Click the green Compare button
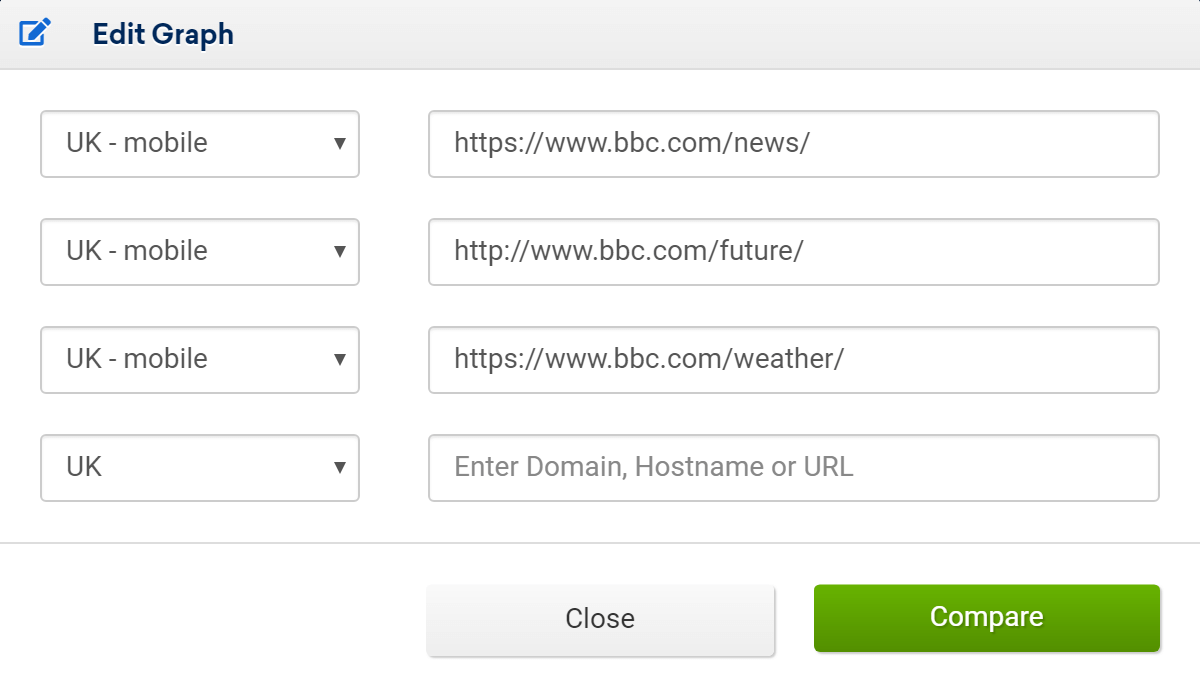This screenshot has width=1200, height=690. (x=987, y=618)
